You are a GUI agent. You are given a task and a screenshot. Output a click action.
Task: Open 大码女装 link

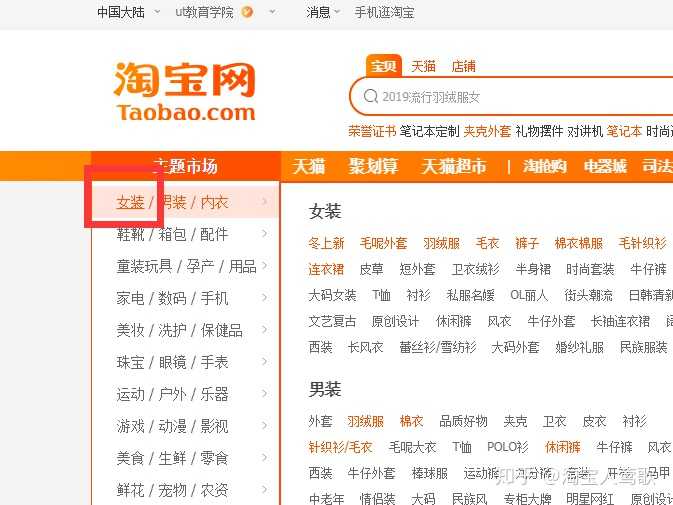[x=332, y=295]
